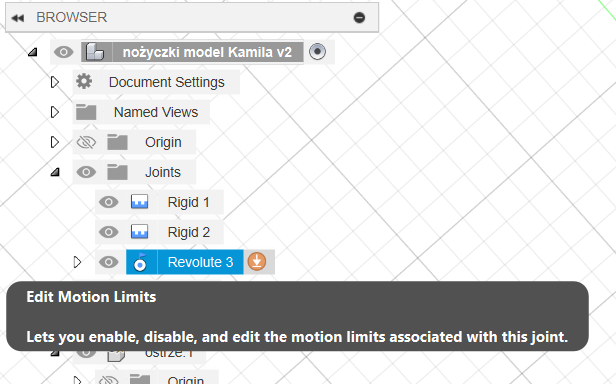Hide the Joints folder with its eye icon
Screen dimensions: 616x384
[86, 172]
